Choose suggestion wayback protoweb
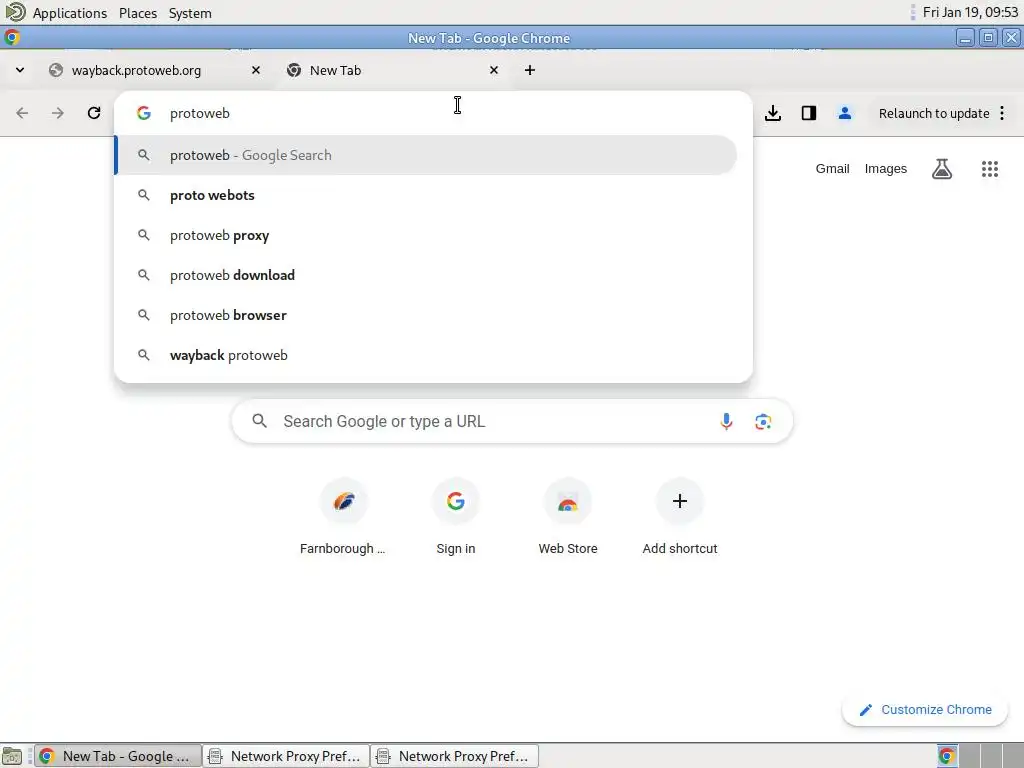Image resolution: width=1024 pixels, height=768 pixels. pos(426,355)
